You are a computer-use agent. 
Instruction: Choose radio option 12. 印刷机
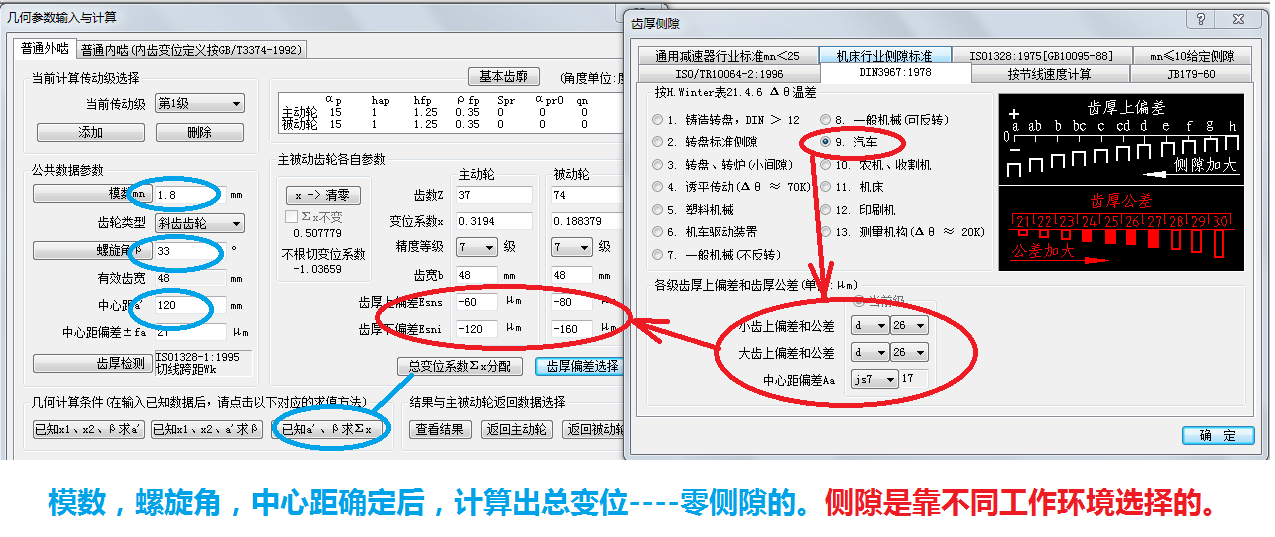click(x=825, y=210)
